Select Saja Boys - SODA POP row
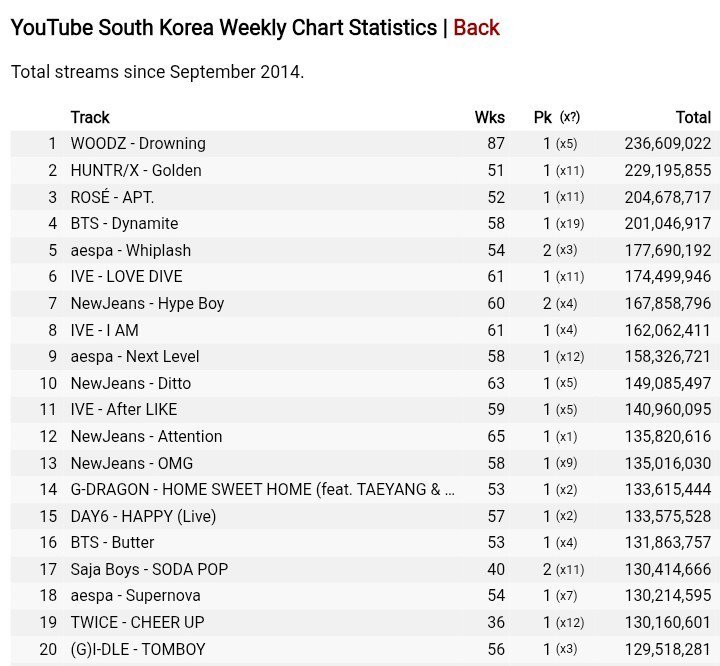Viewport: 720px width, 666px height. 365,570
